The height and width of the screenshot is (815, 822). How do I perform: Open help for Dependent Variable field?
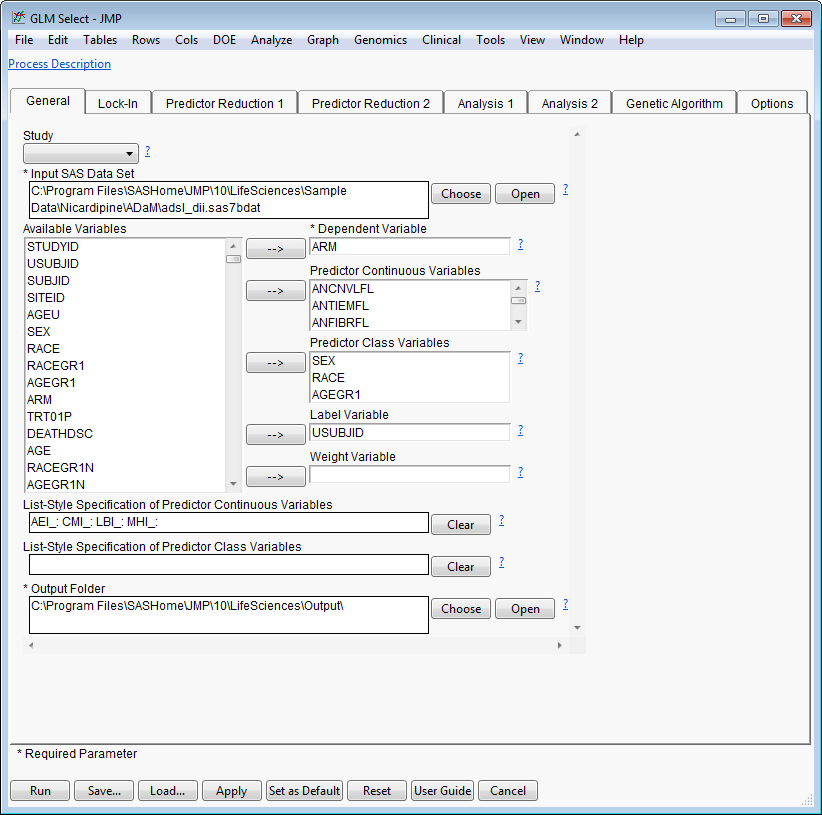coord(520,244)
